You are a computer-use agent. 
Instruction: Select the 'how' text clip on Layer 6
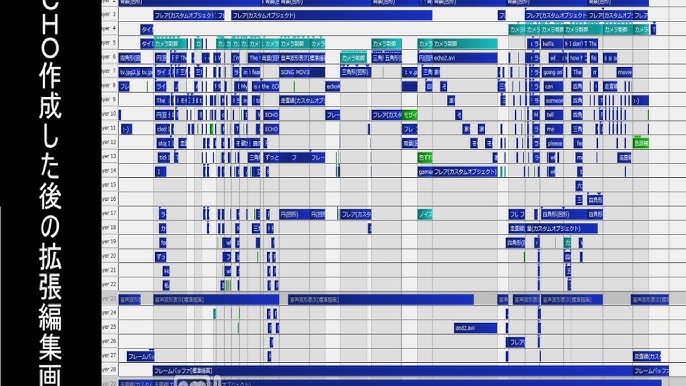pos(578,58)
